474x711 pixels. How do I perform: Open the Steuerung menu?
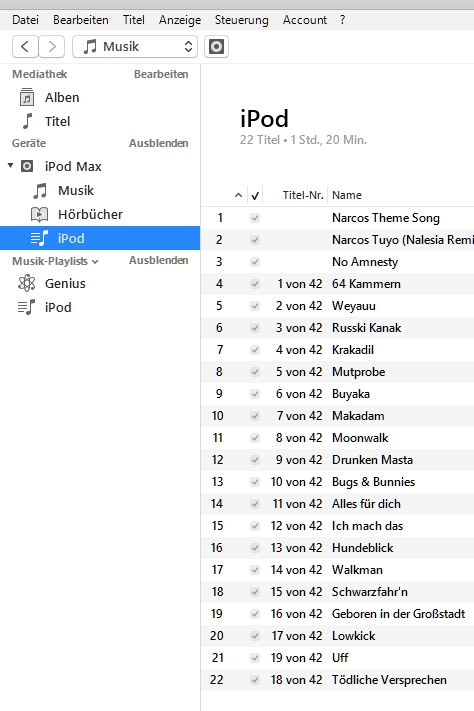241,20
